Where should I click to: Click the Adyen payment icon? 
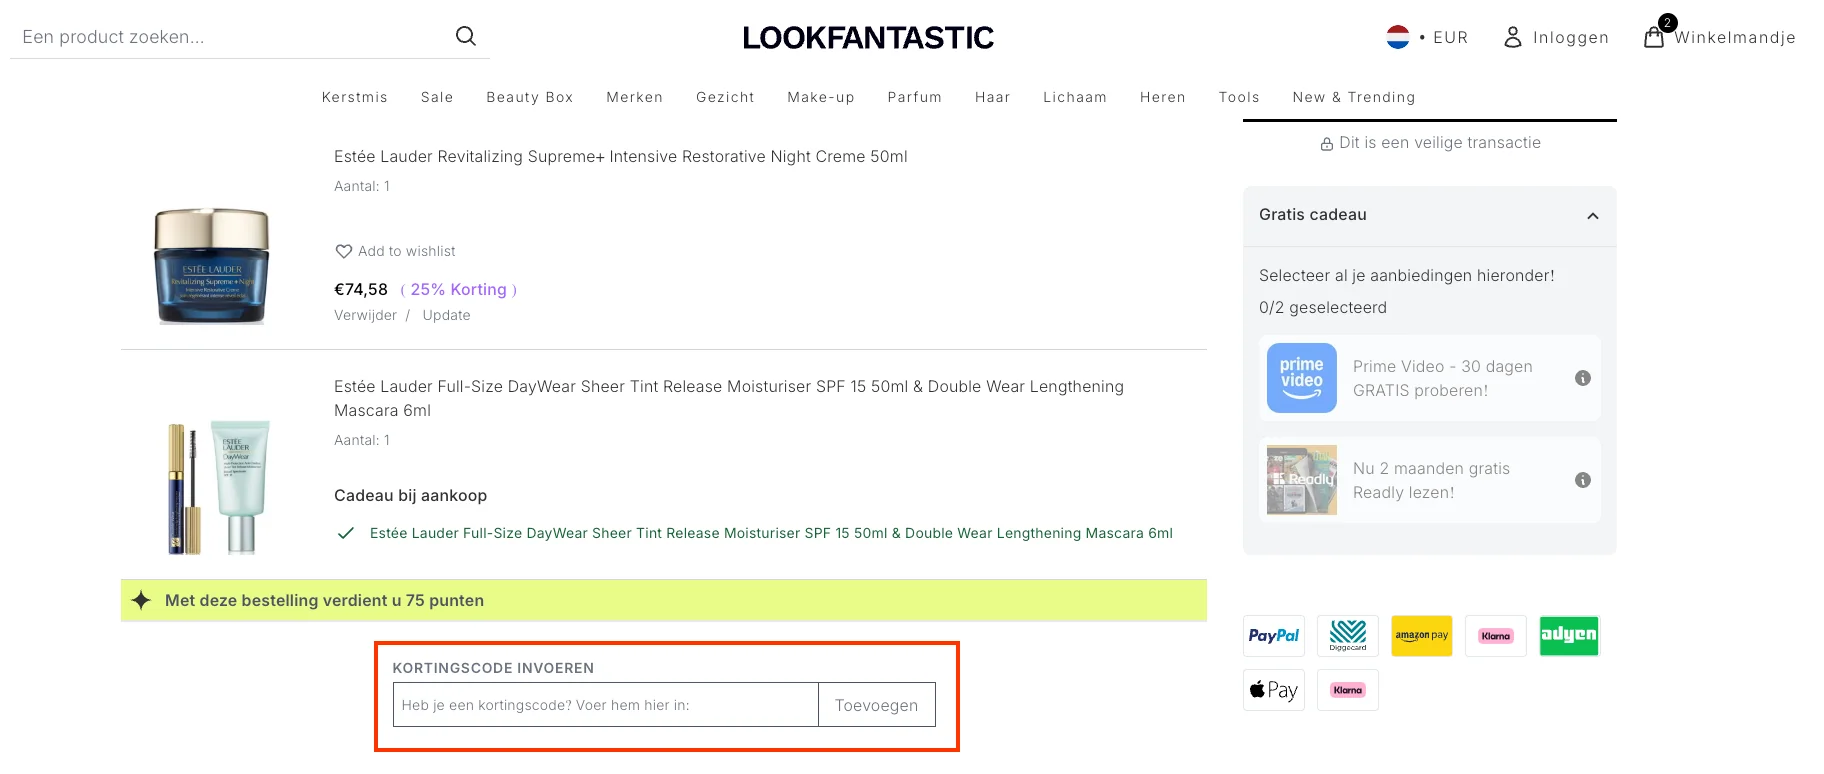point(1570,636)
